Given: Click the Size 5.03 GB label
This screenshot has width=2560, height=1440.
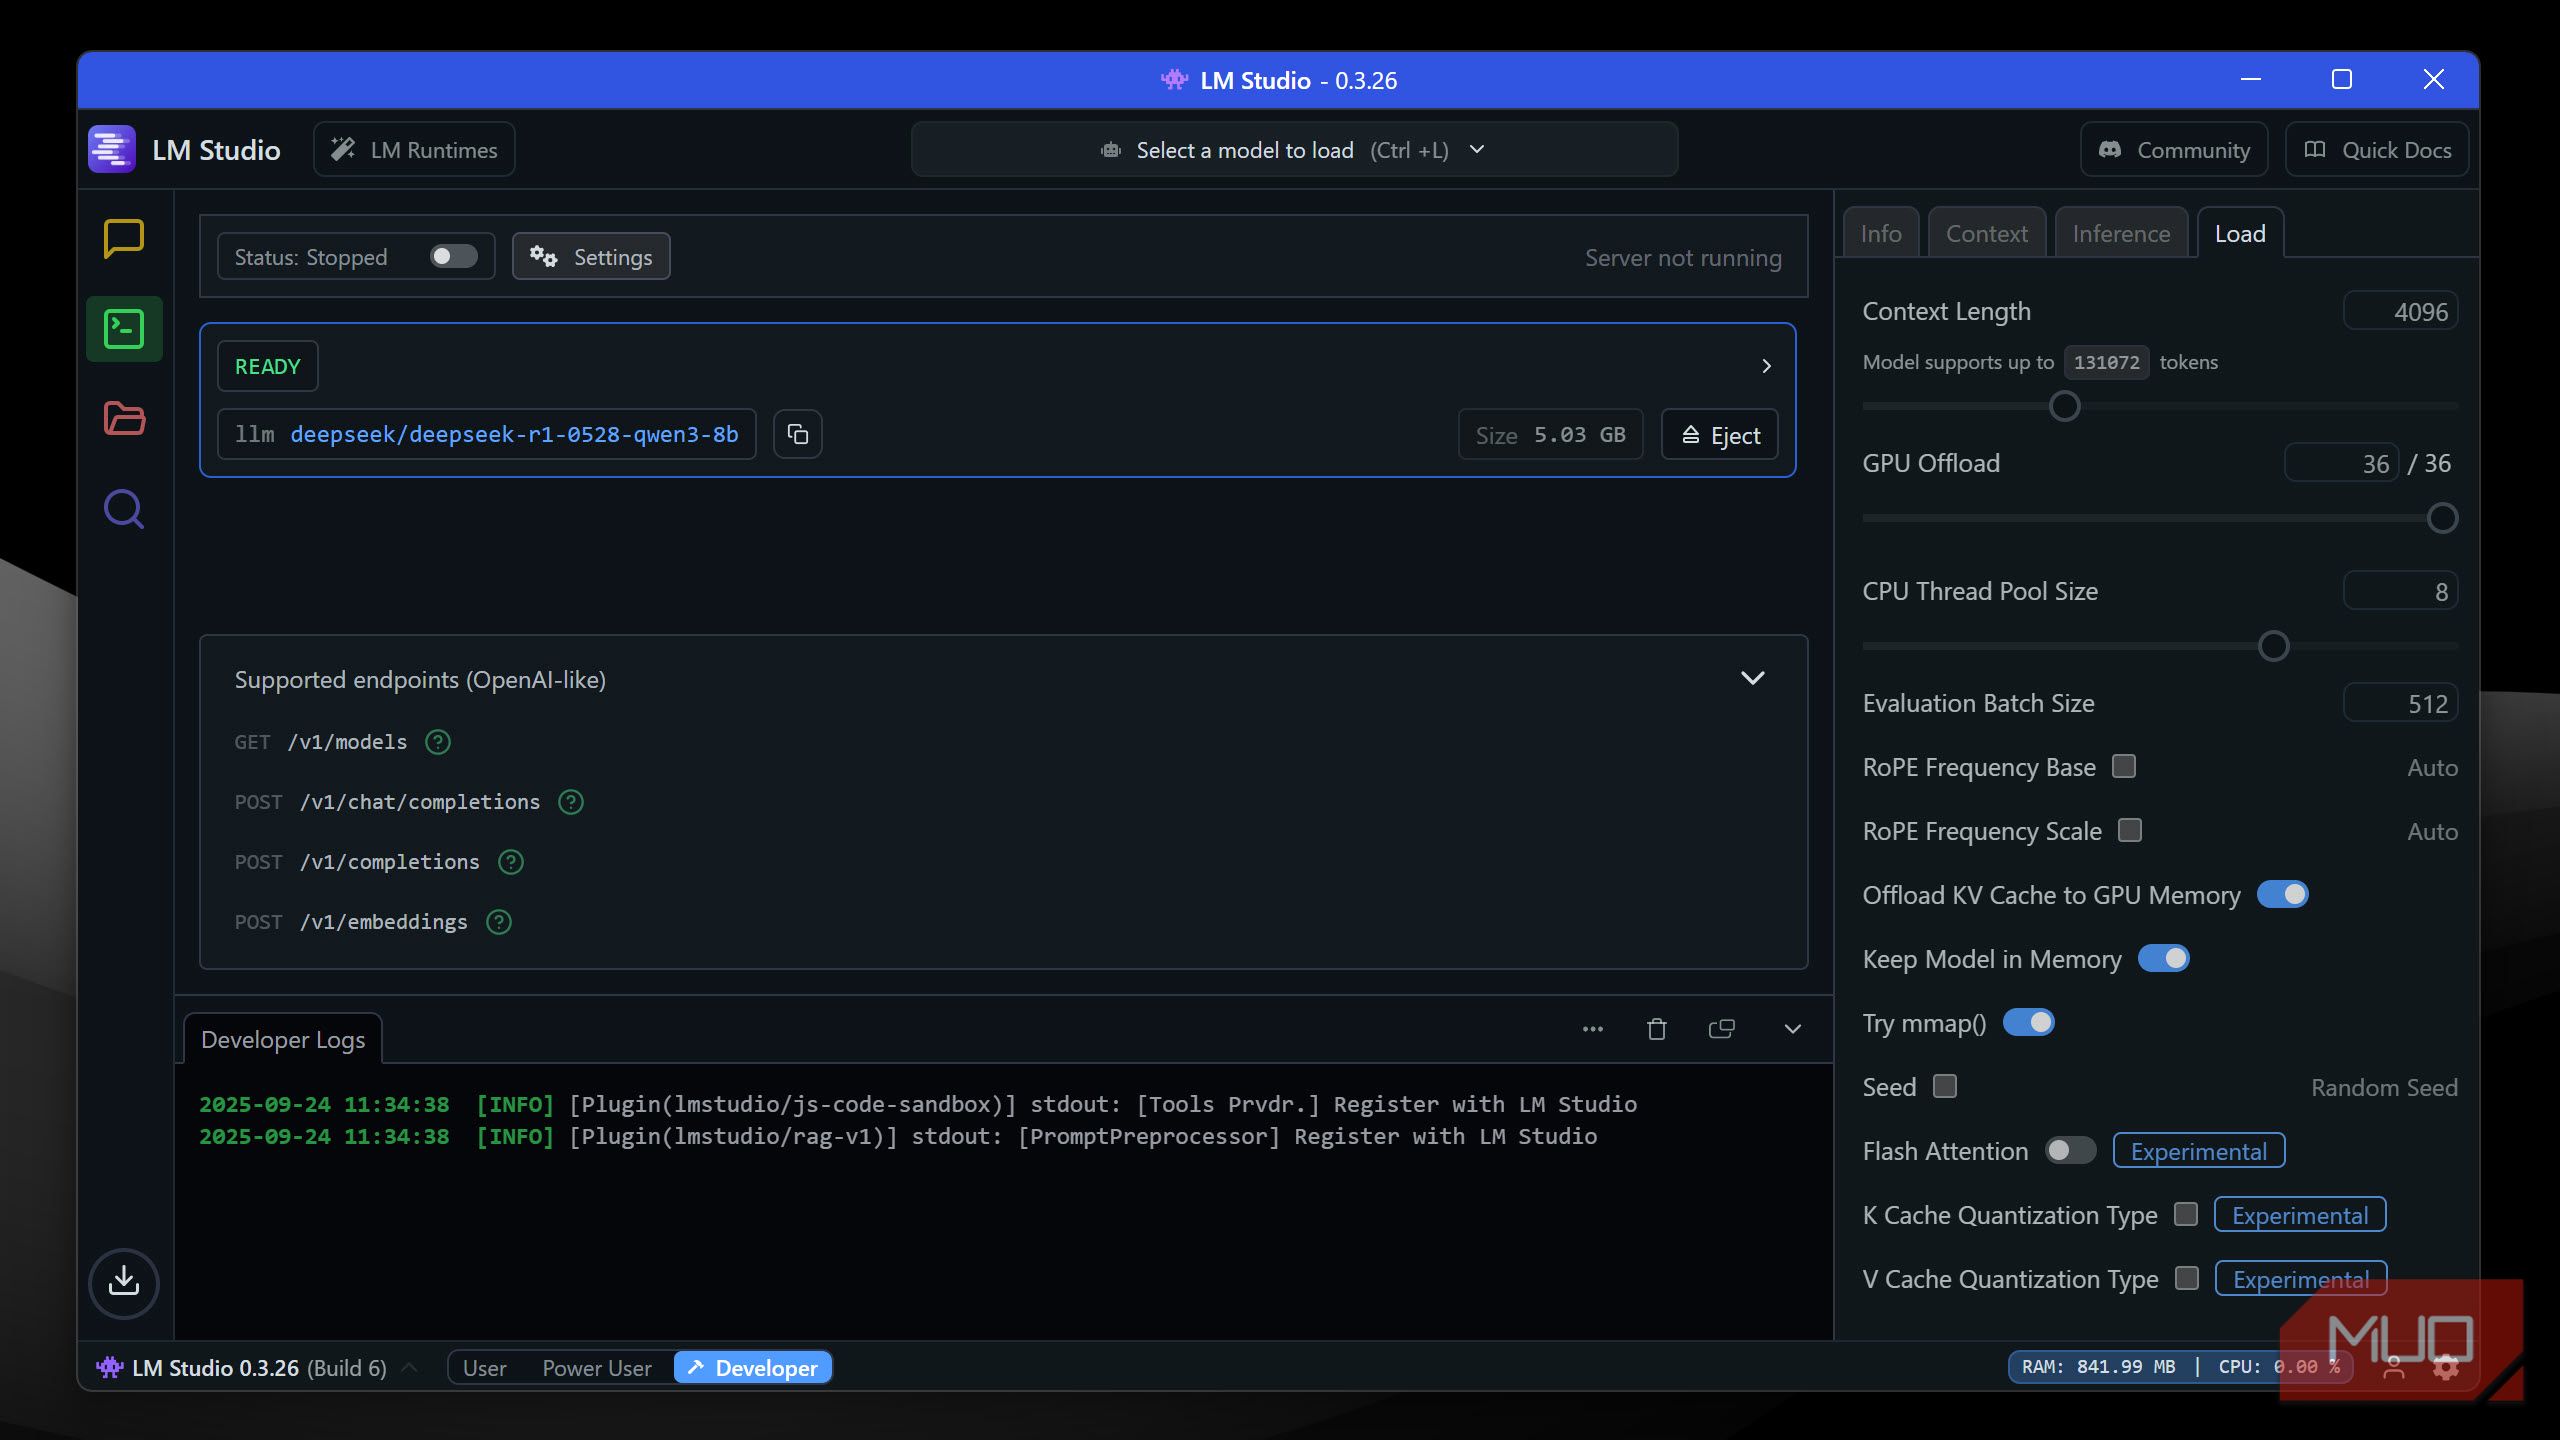Looking at the screenshot, I should (1550, 435).
